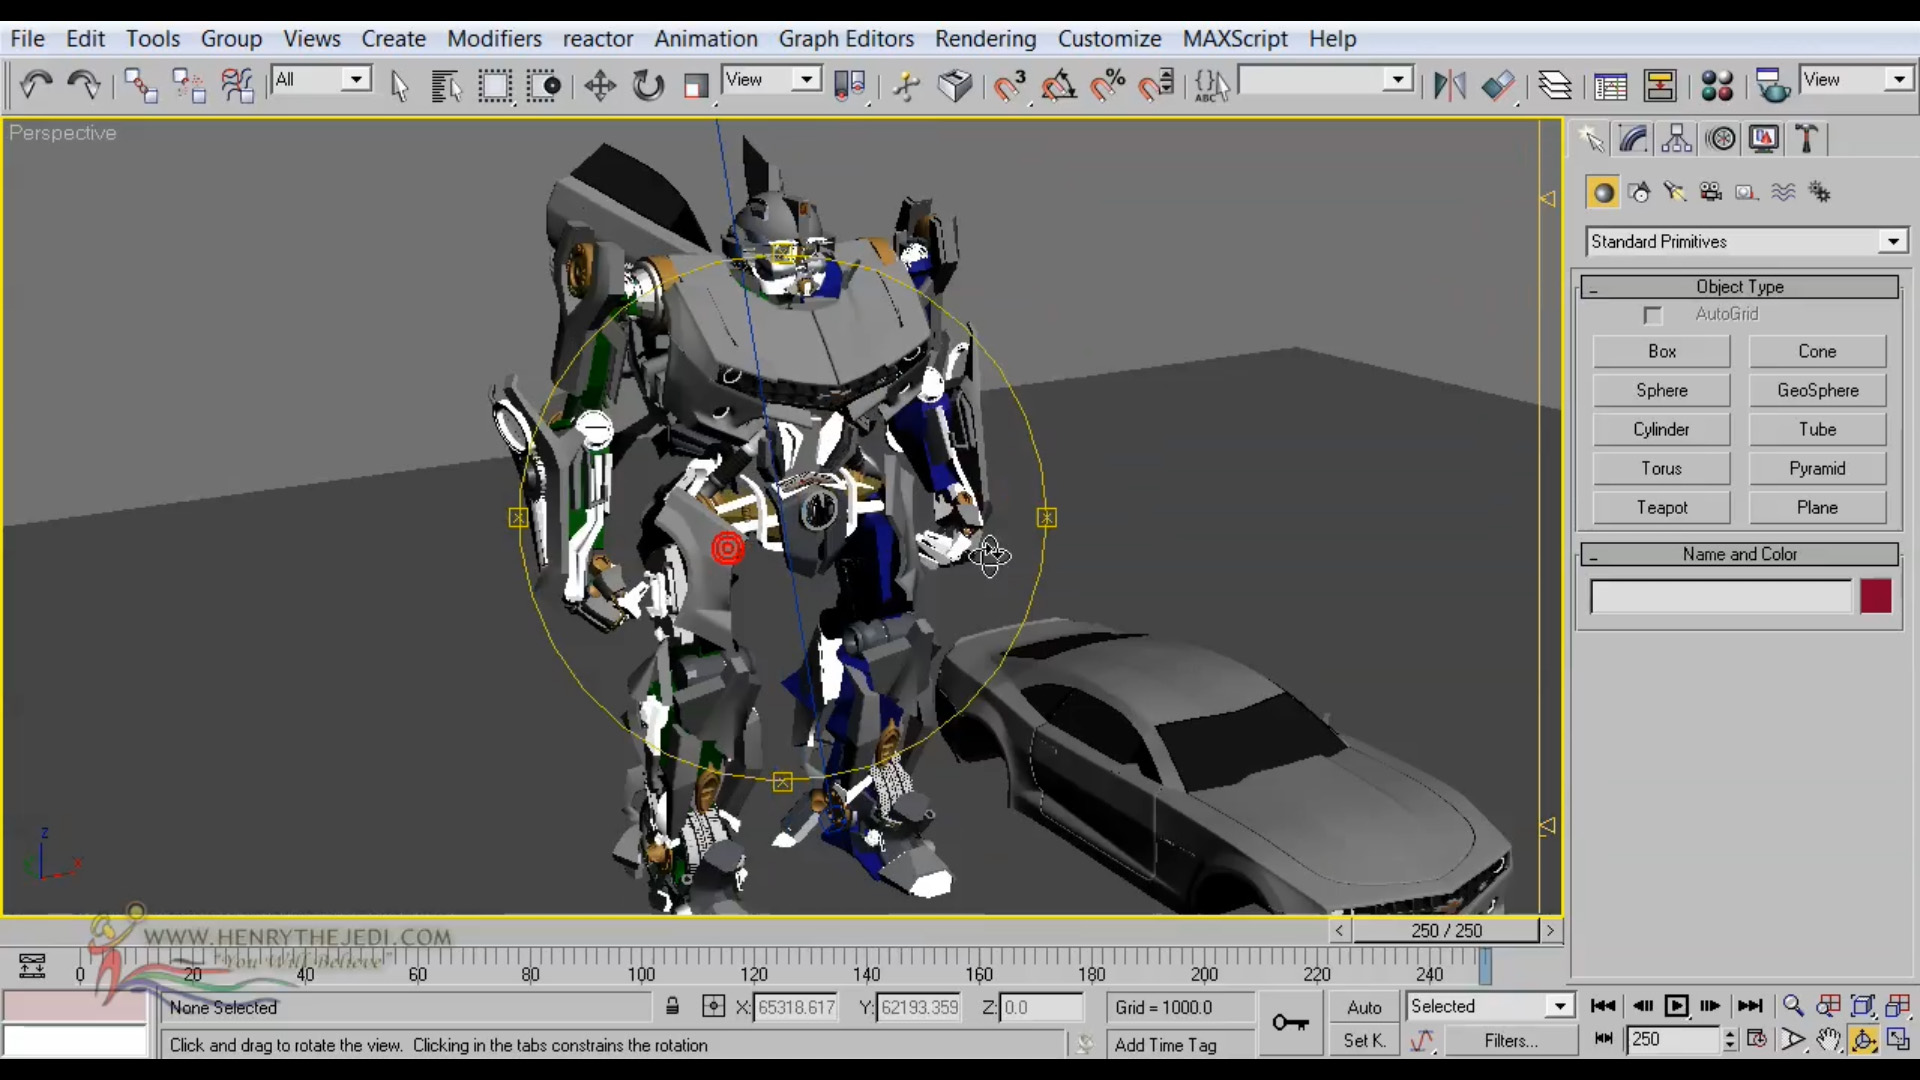Select Cameras category in Create panel
This screenshot has width=1920, height=1080.
[x=1711, y=192]
